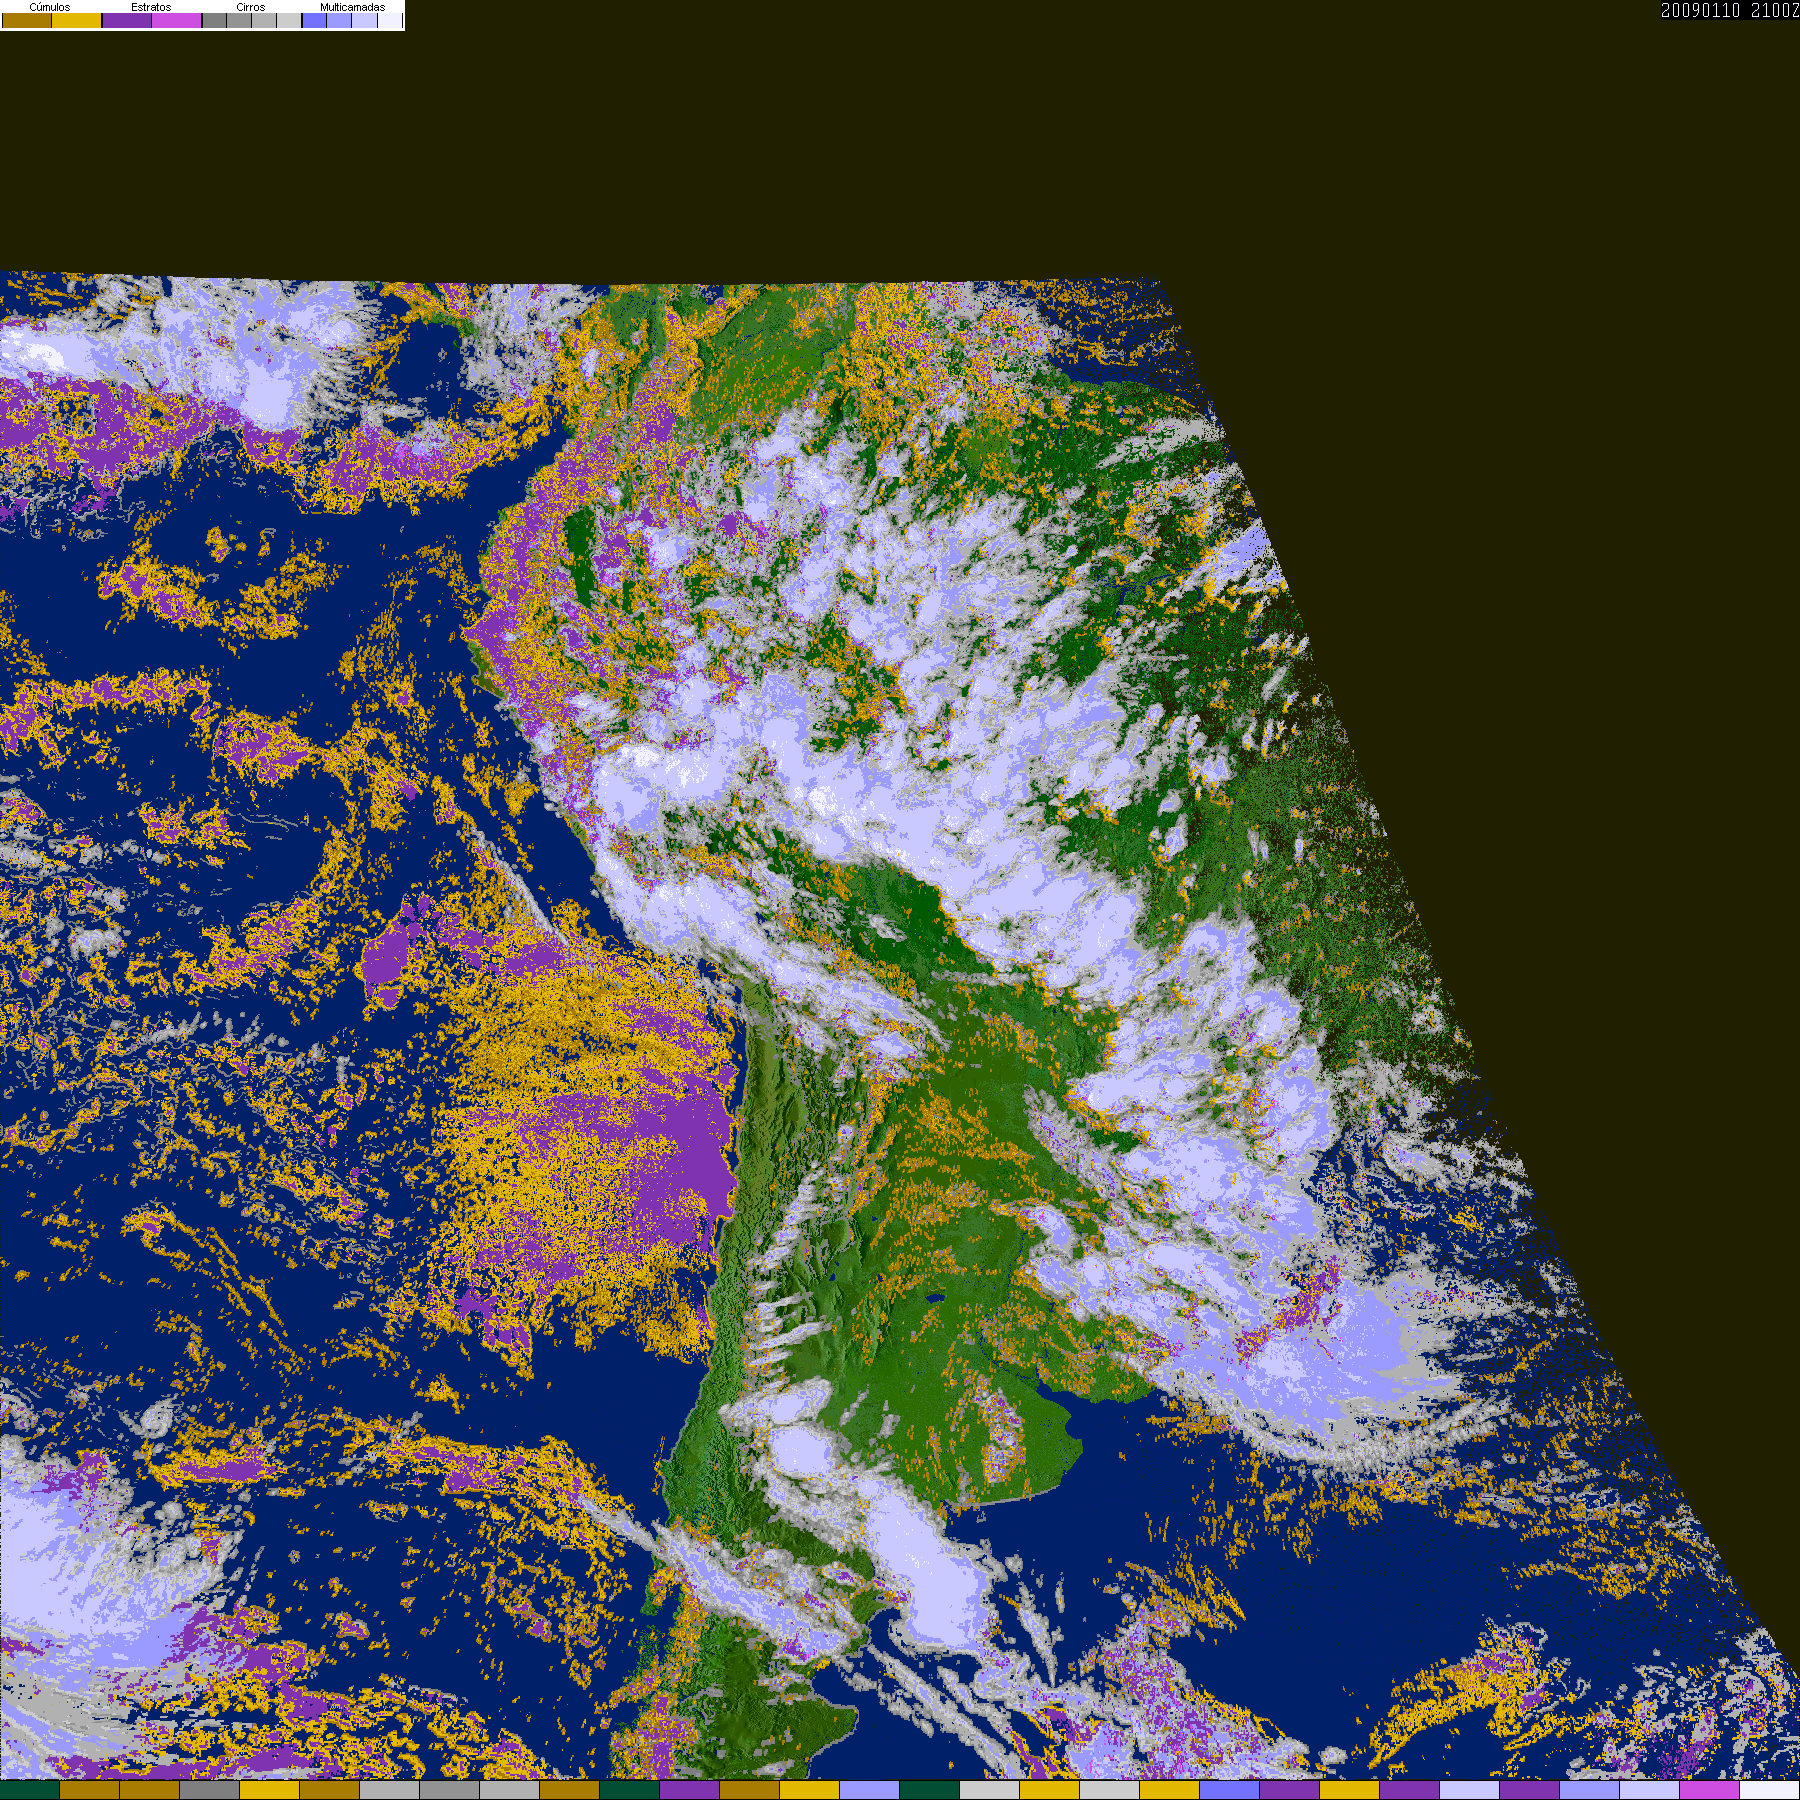The height and width of the screenshot is (1800, 1800).
Task: Click the 'Cirros' legend label
Action: tap(251, 7)
